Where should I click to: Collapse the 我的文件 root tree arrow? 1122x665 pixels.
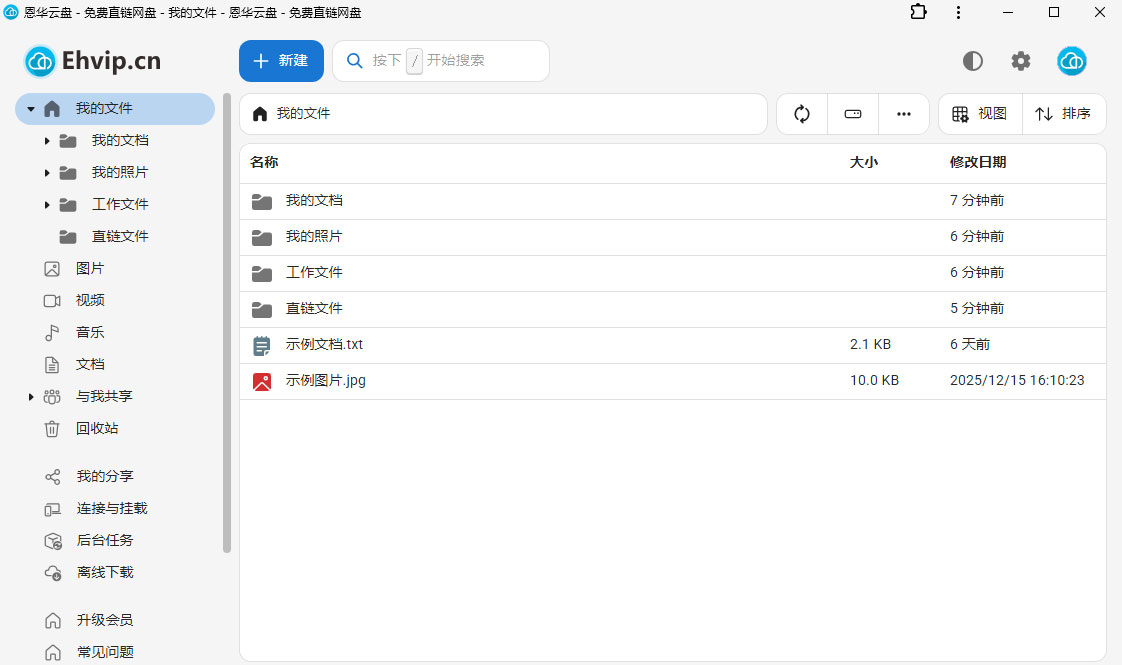point(31,109)
